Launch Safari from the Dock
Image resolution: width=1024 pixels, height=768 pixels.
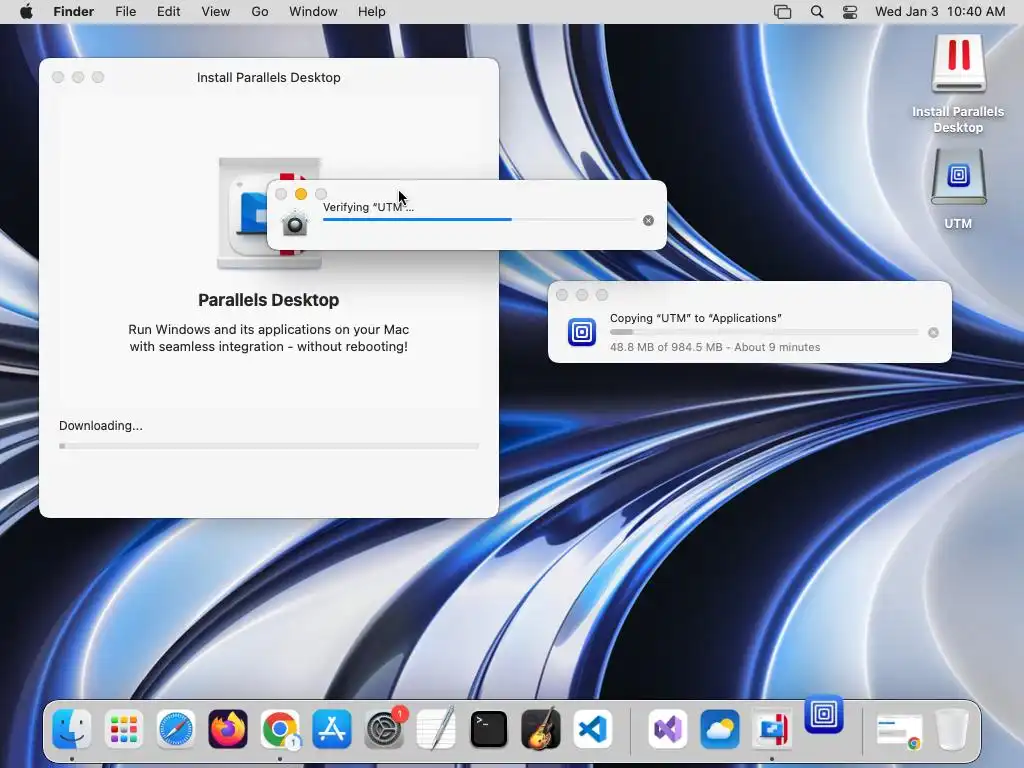176,729
